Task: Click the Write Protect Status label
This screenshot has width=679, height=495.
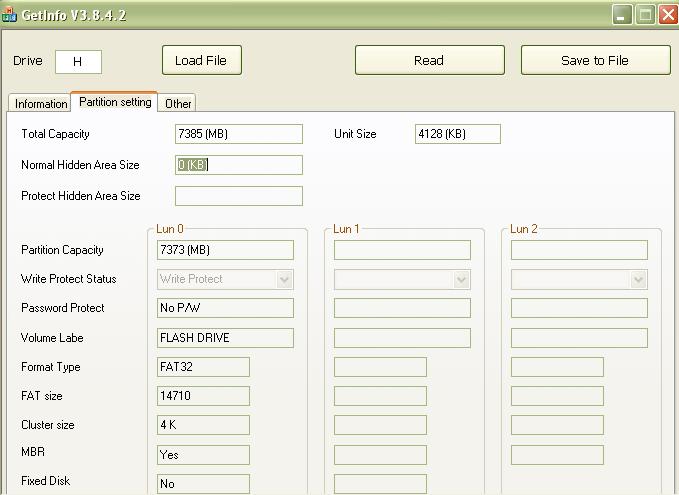Action: pos(68,278)
